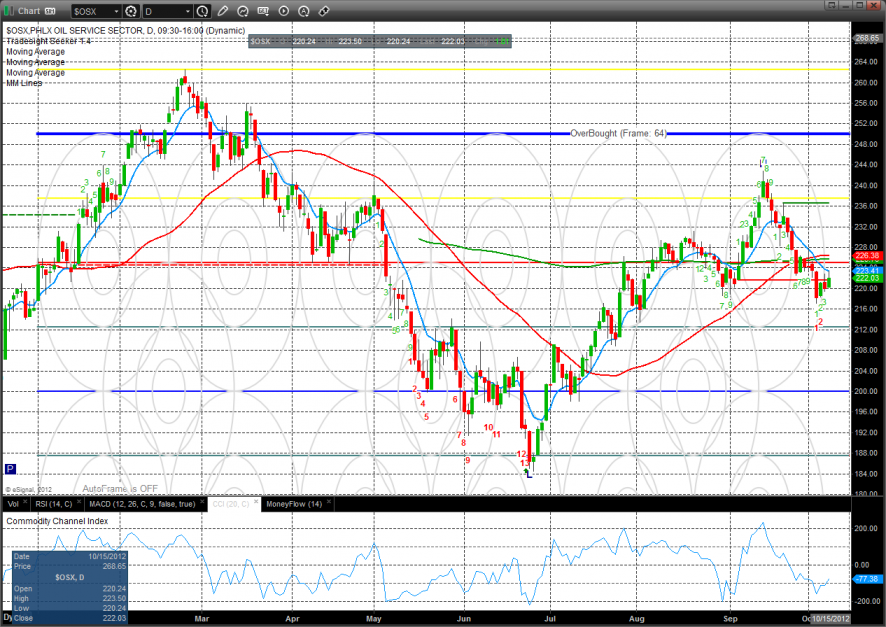
Task: Click the quote info bar at chart top
Action: point(380,41)
